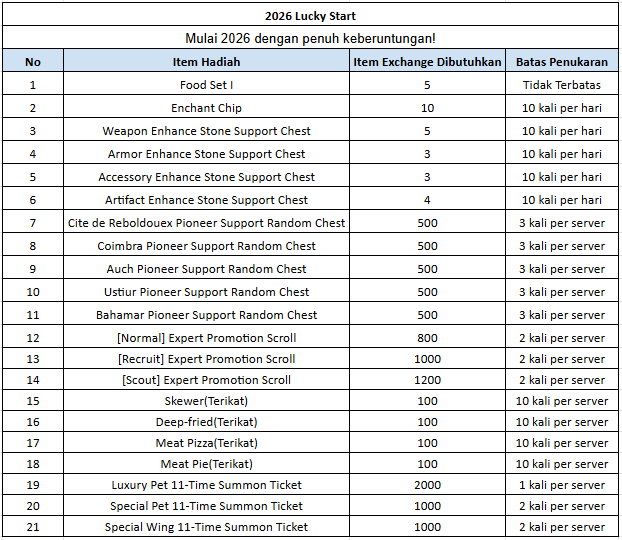The image size is (622, 540).
Task: Select the "No" header cell
Action: click(33, 62)
